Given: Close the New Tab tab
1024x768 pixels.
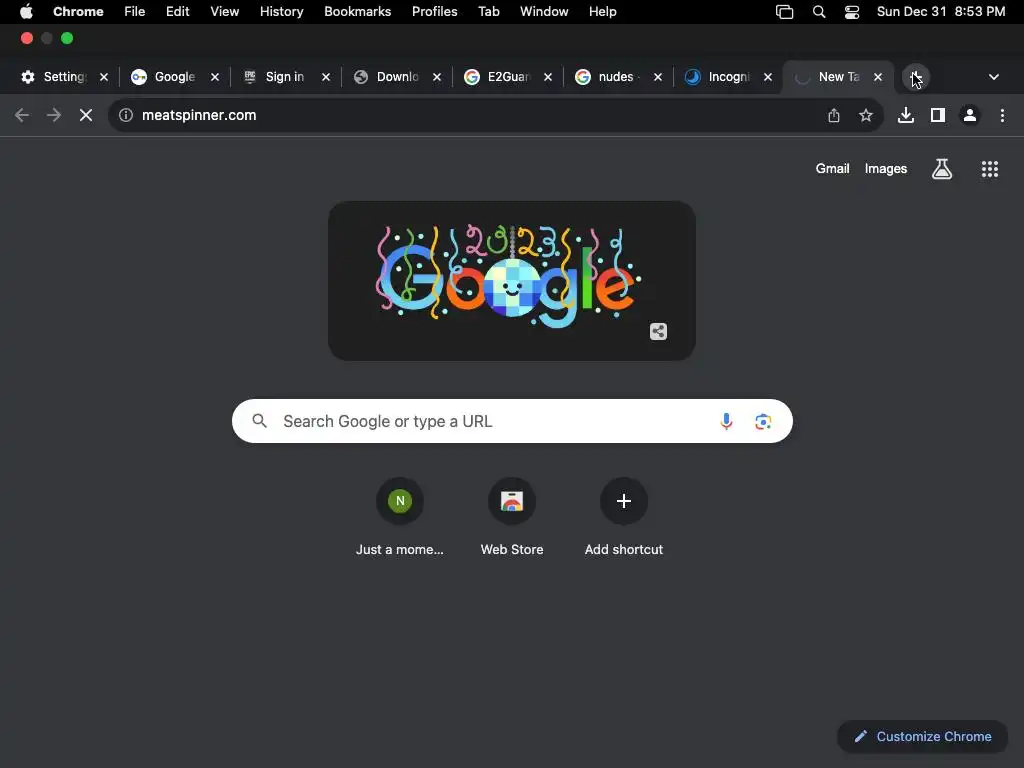Looking at the screenshot, I should (878, 77).
